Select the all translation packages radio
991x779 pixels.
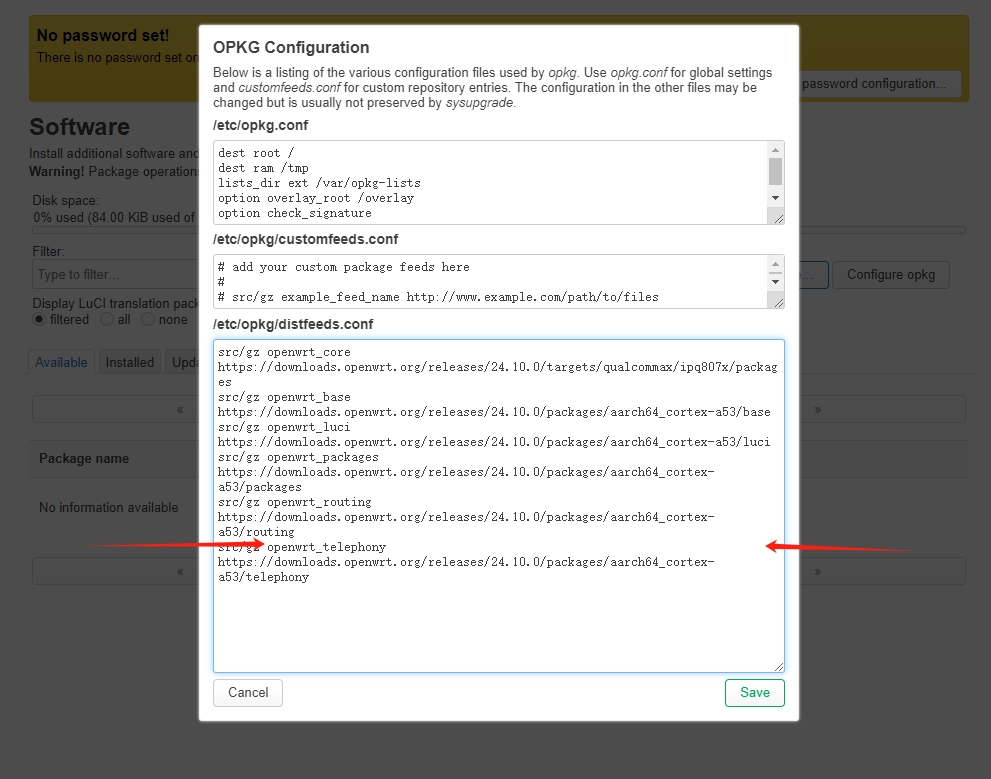107,319
